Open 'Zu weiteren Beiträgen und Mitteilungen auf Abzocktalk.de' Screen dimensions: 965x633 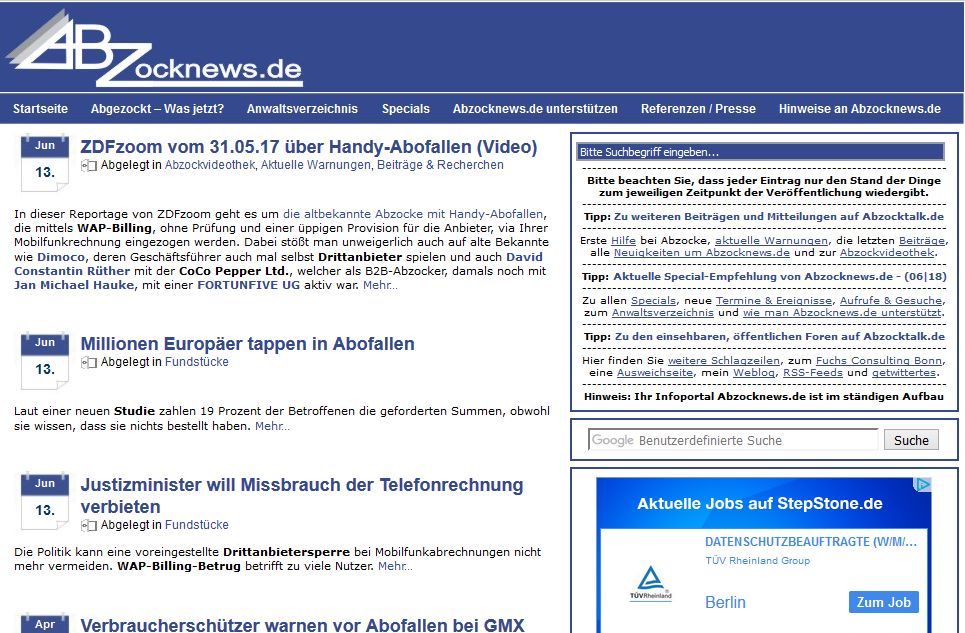779,217
